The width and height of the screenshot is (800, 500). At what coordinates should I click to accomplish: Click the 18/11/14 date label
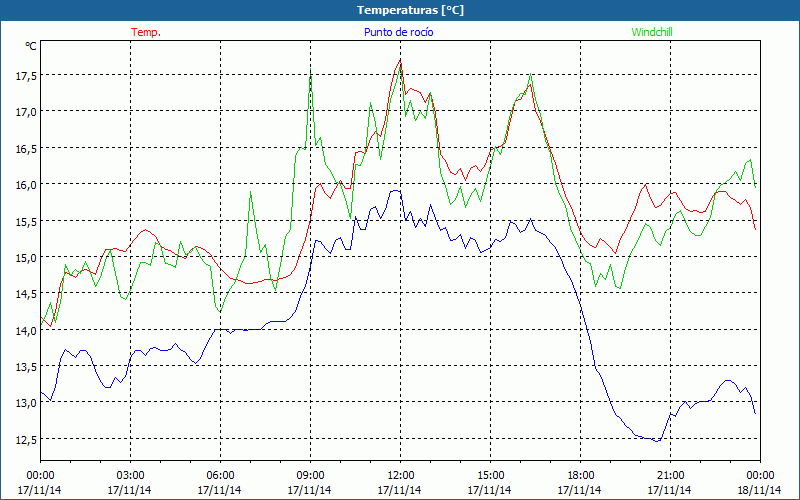coord(760,490)
